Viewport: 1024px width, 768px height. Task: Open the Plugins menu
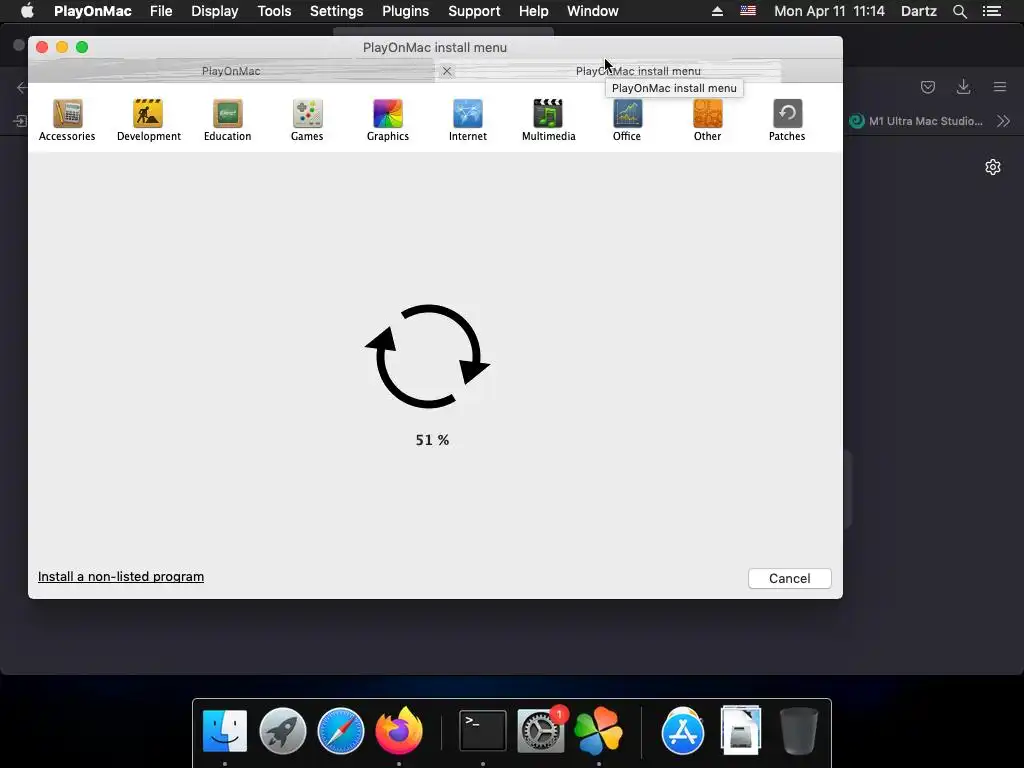pos(406,11)
